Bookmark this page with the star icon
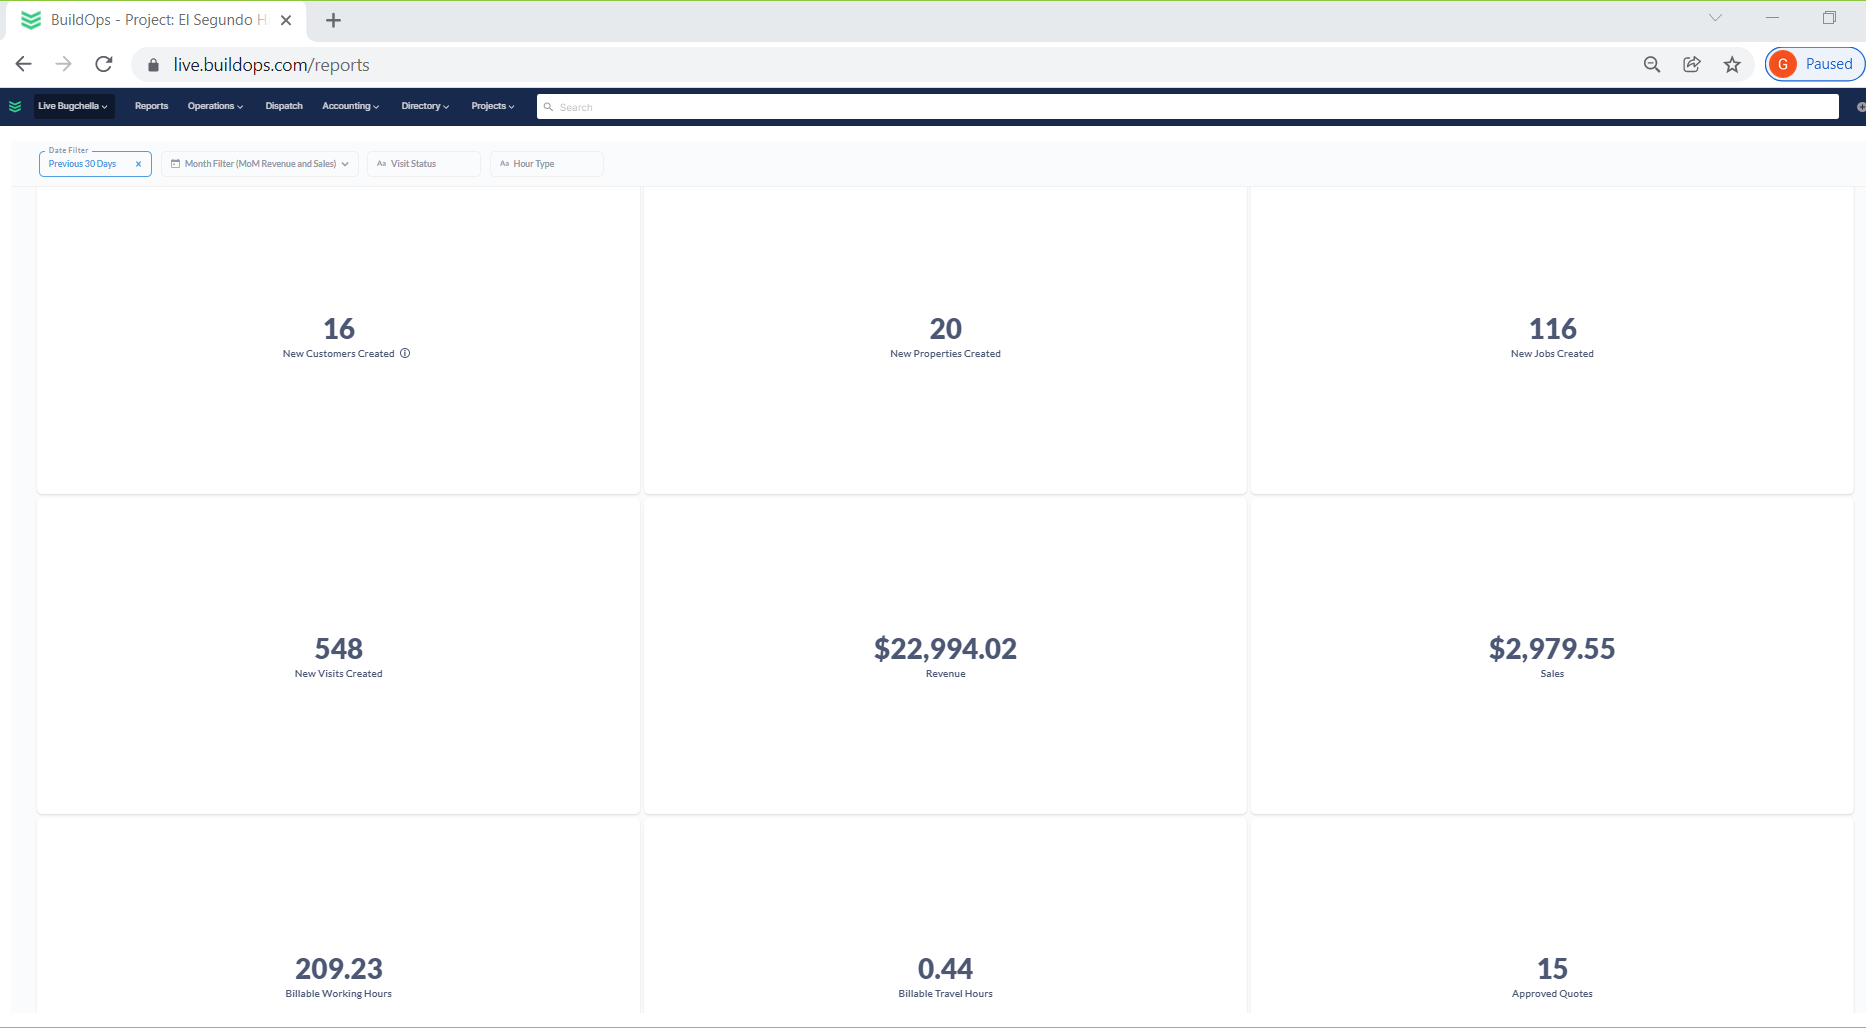Image resolution: width=1866 pixels, height=1028 pixels. point(1732,65)
